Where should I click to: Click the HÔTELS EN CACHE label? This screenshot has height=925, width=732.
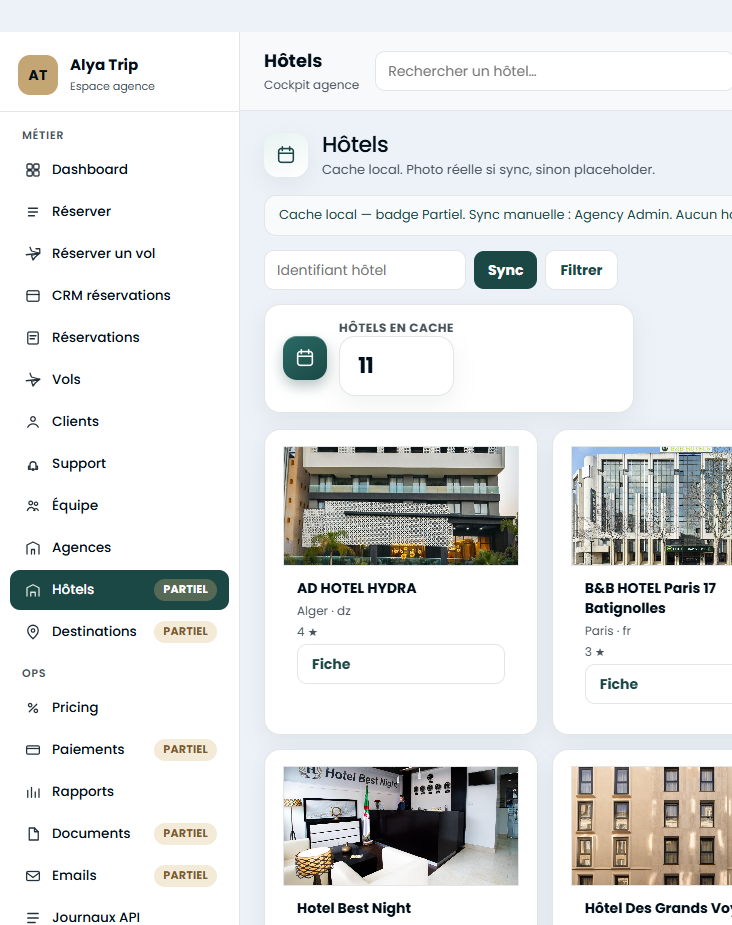coord(396,328)
